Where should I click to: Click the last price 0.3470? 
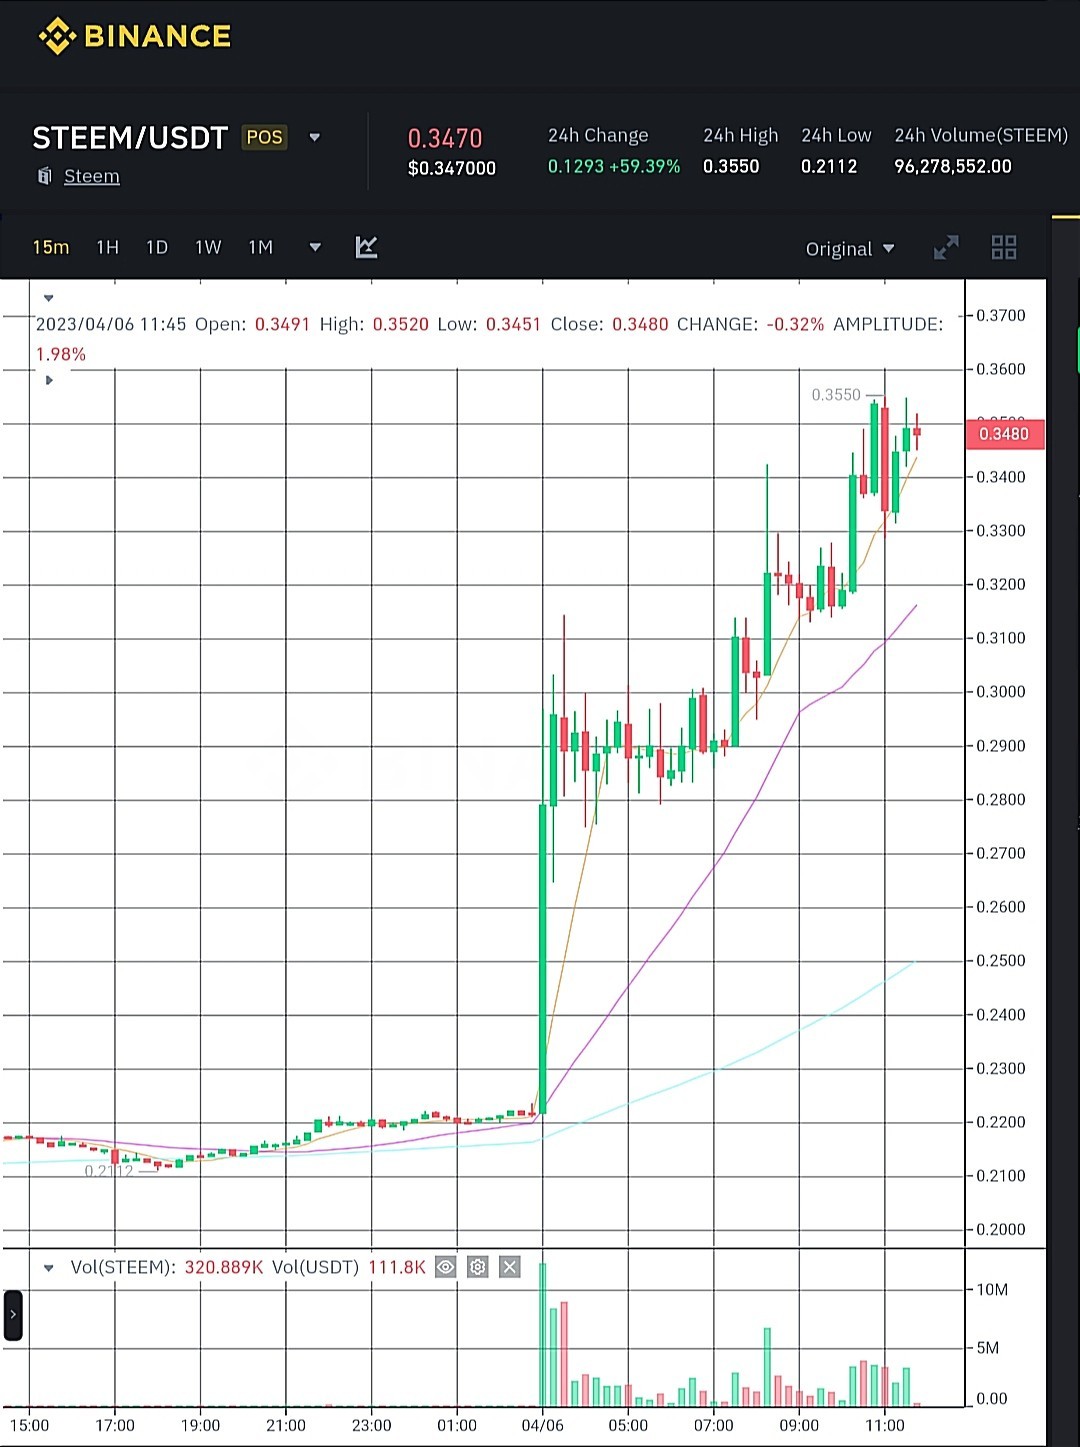[445, 138]
